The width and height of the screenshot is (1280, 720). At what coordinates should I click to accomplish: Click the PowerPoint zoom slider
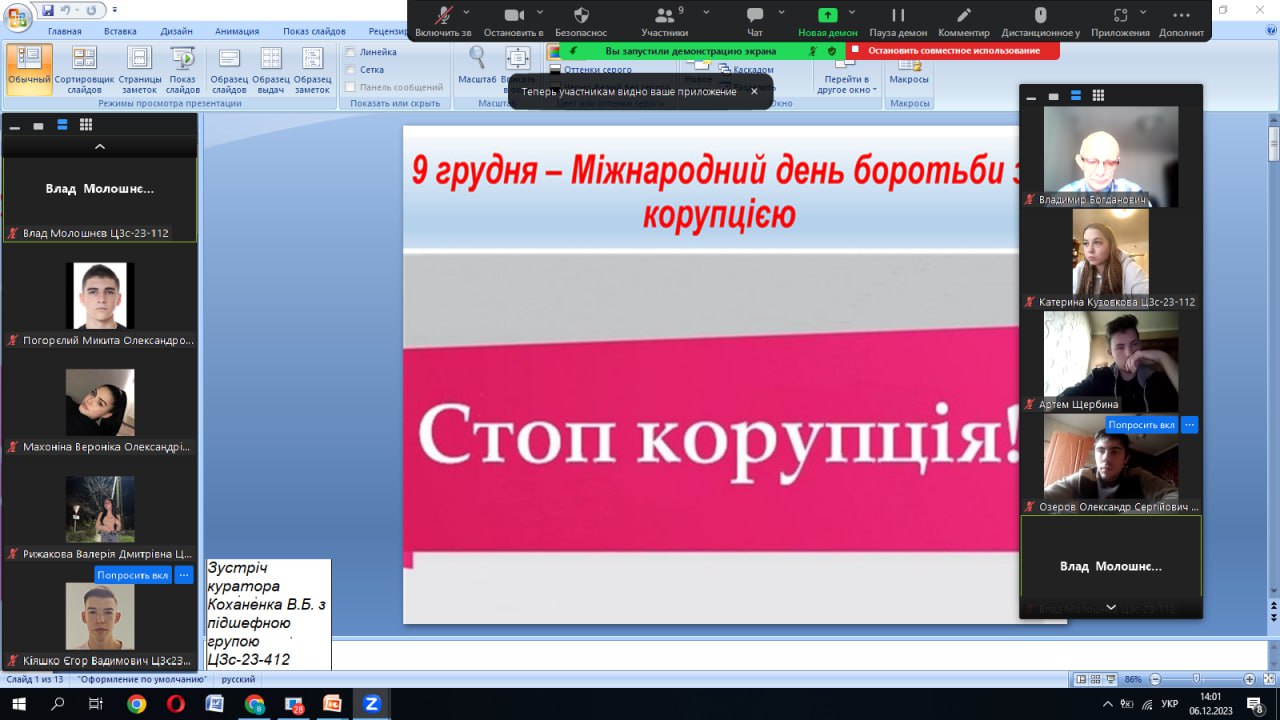pos(1198,679)
